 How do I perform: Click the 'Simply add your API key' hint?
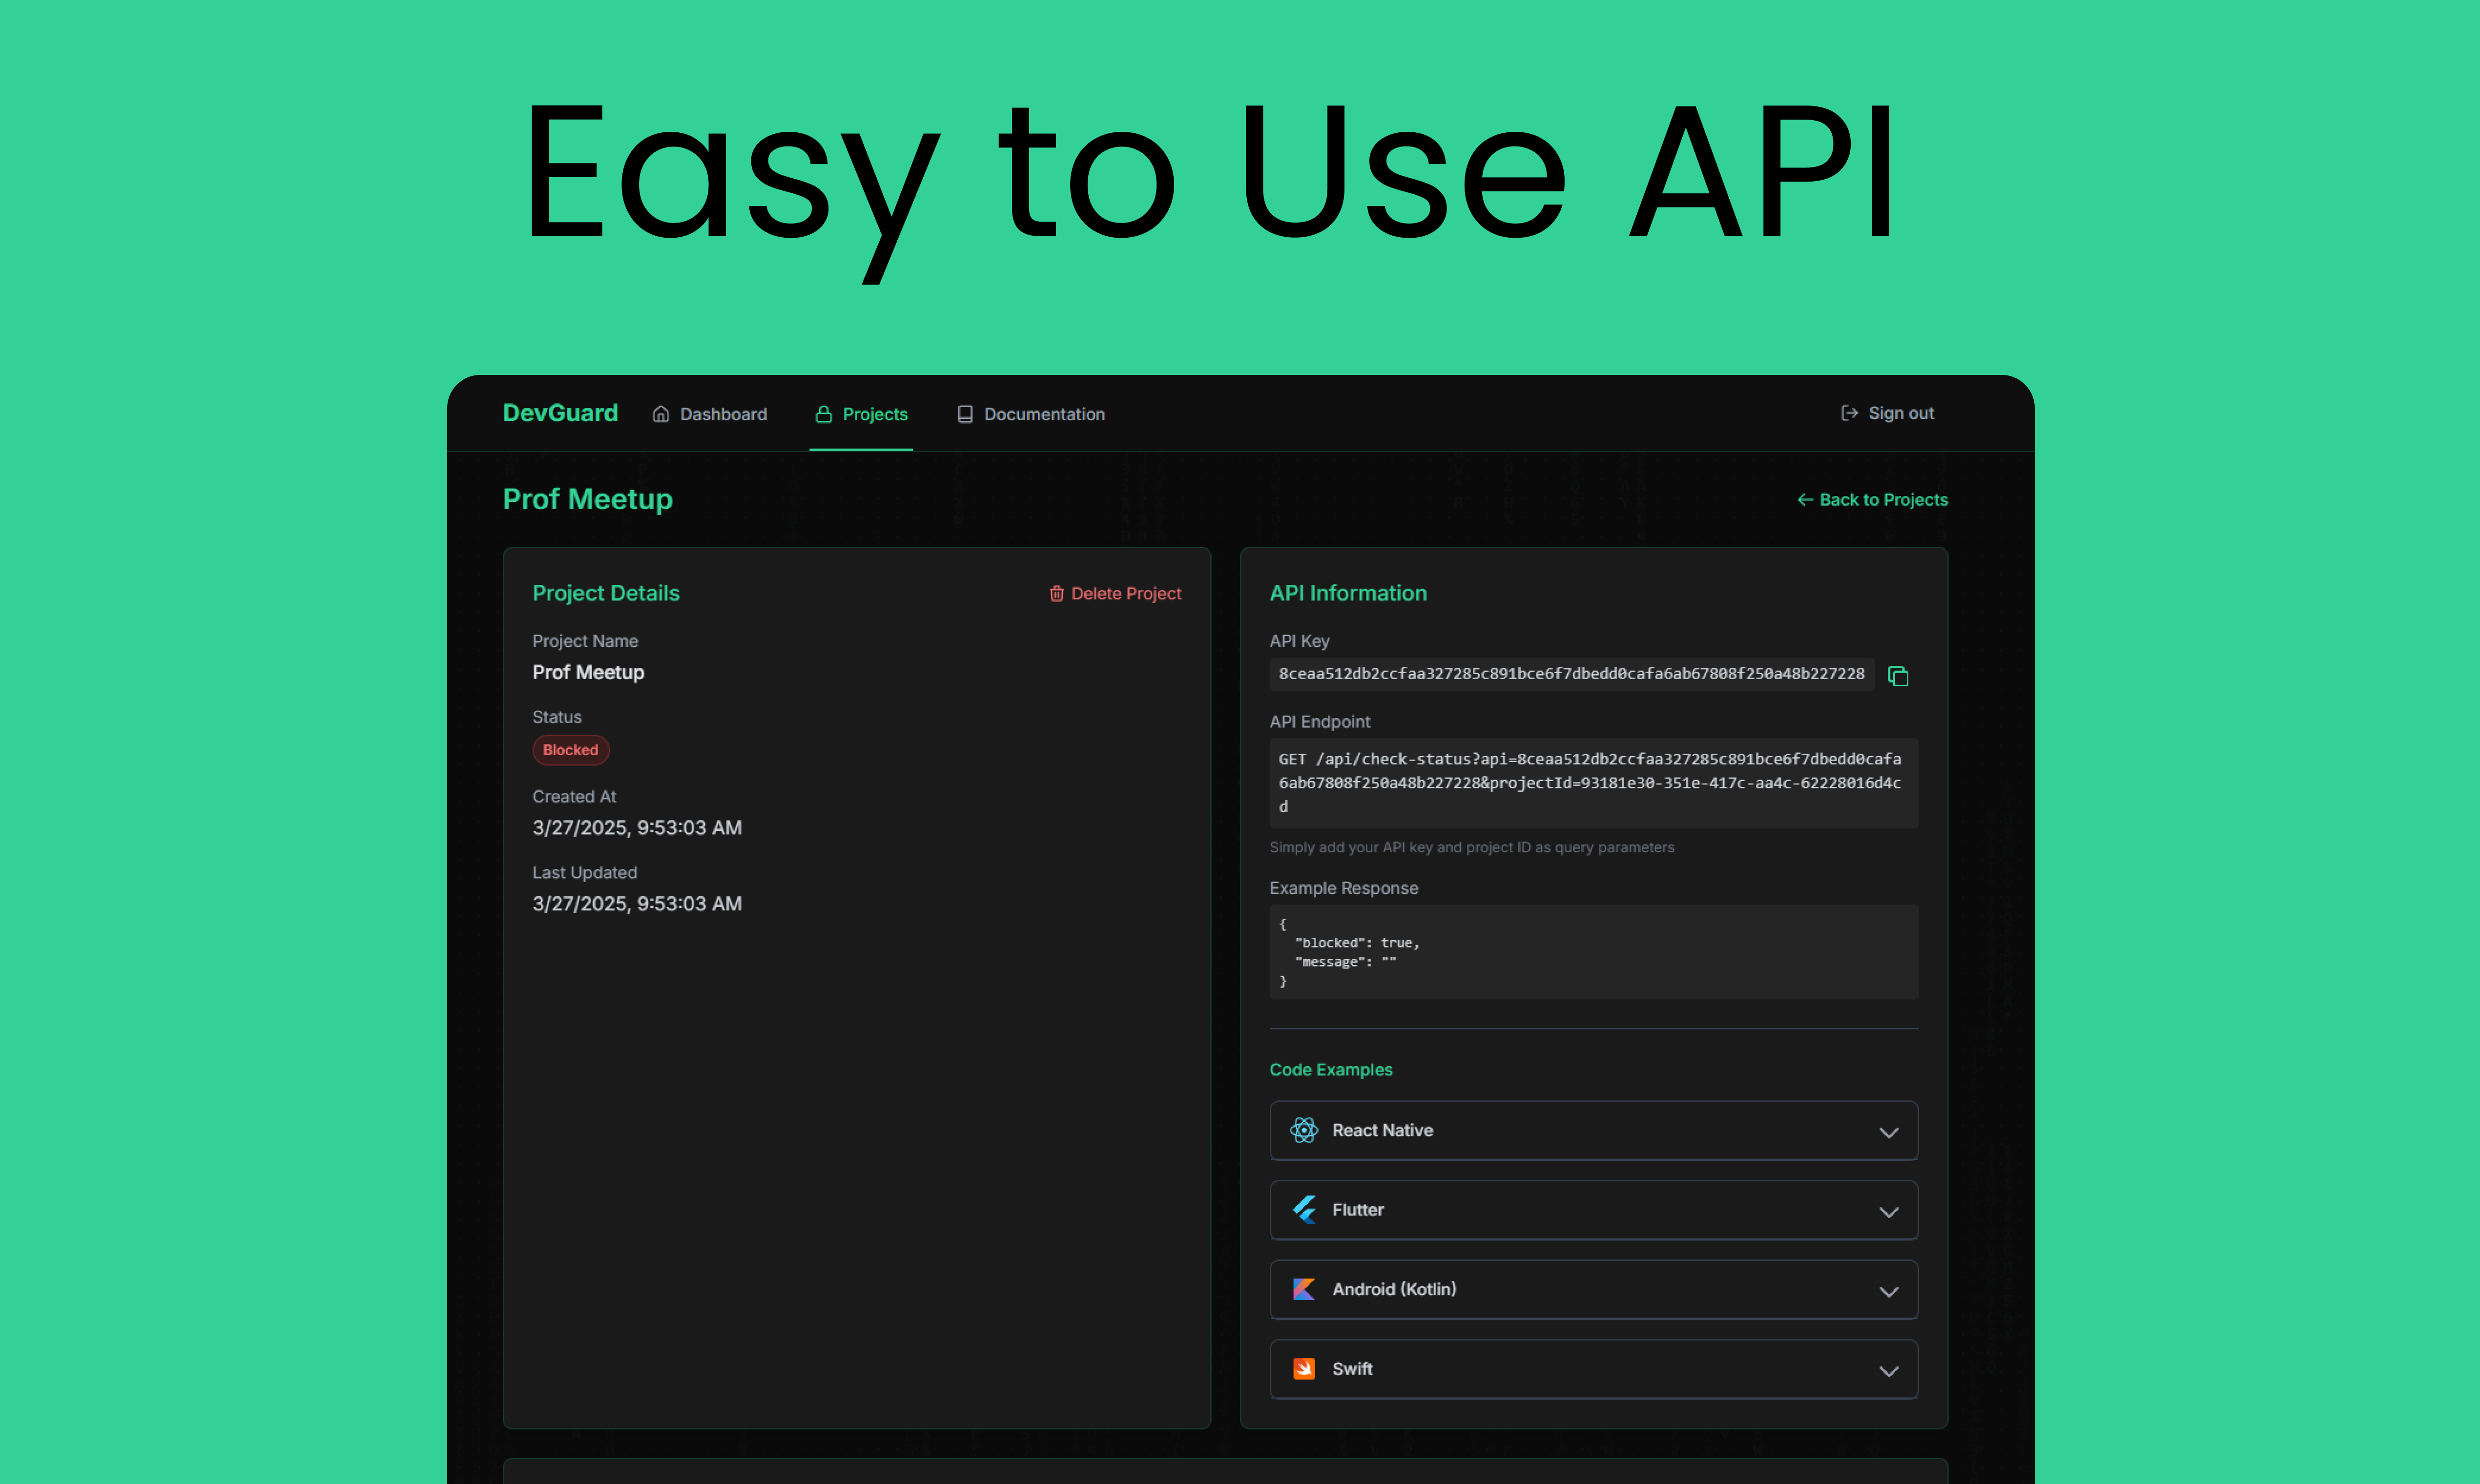point(1472,847)
